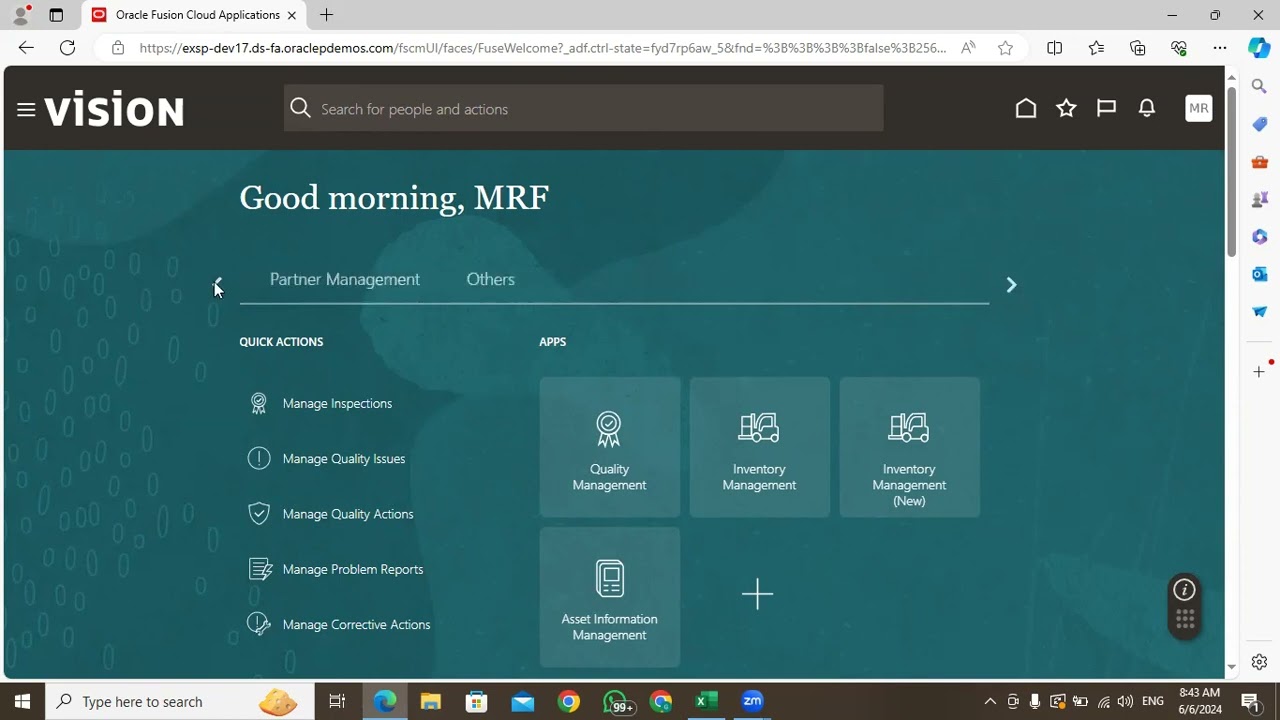
Task: Click the search magnifier icon
Action: 301,108
